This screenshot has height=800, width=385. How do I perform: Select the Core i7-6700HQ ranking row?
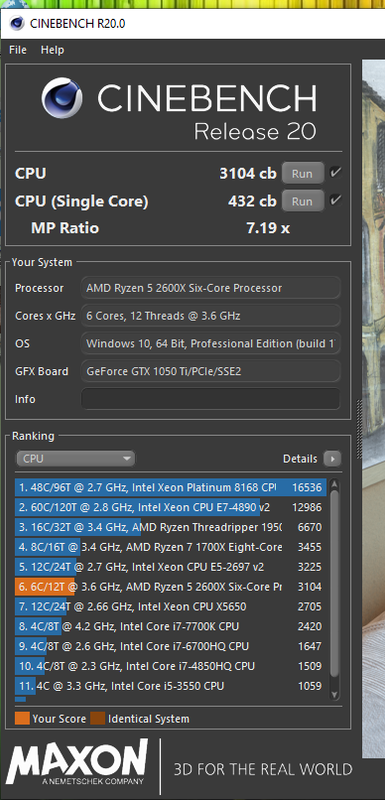click(170, 646)
